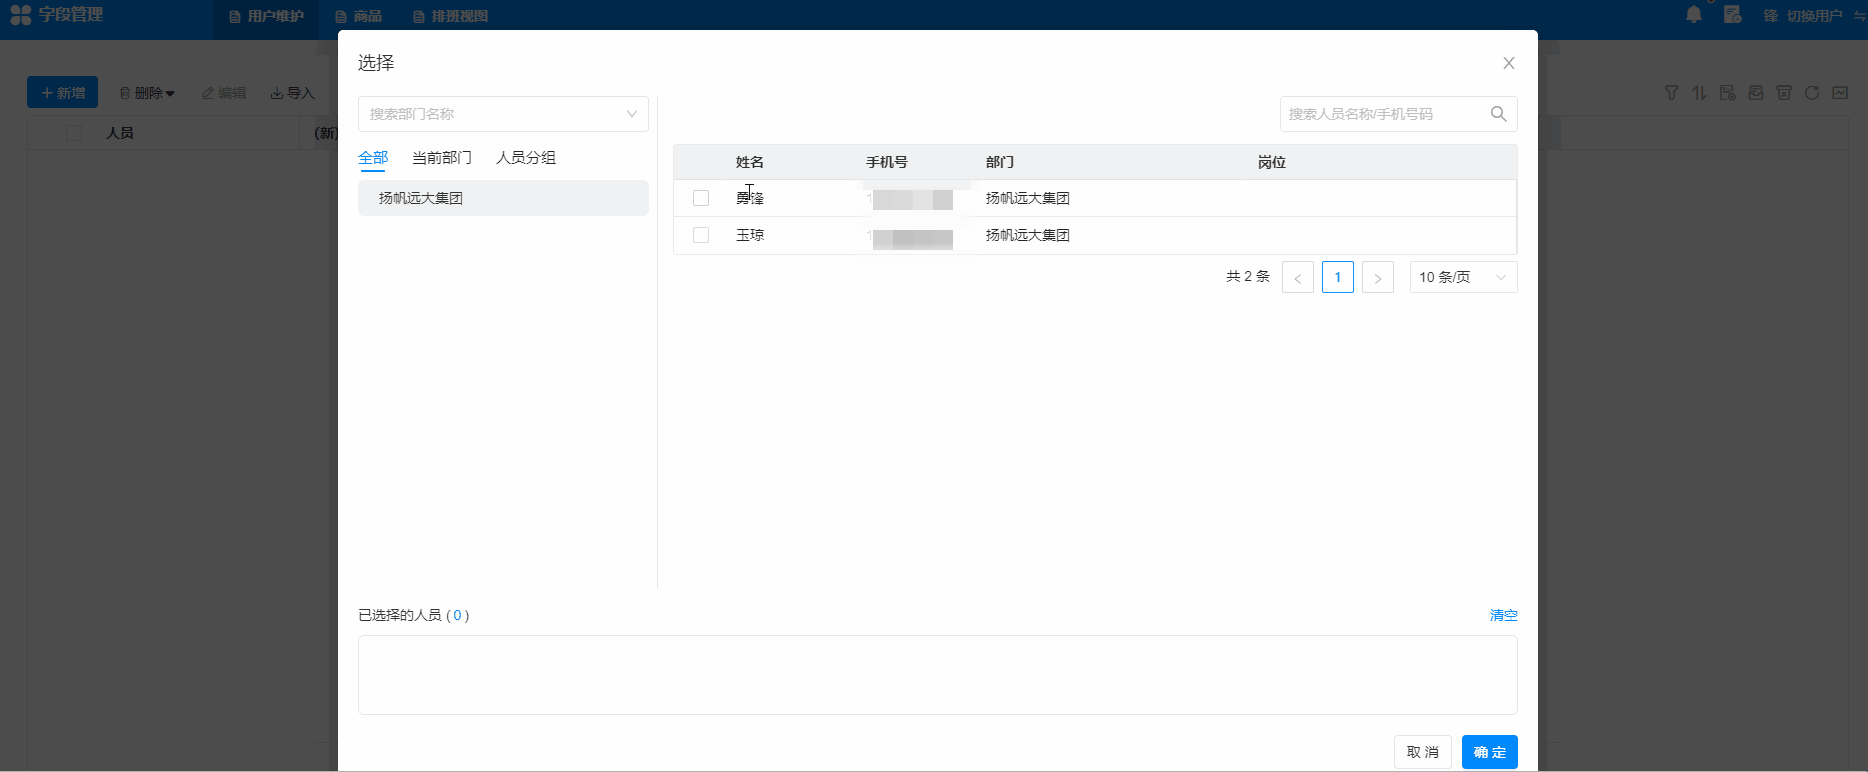Click the archive tray icon in background toolbar
Image resolution: width=1868 pixels, height=772 pixels.
pos(1755,93)
